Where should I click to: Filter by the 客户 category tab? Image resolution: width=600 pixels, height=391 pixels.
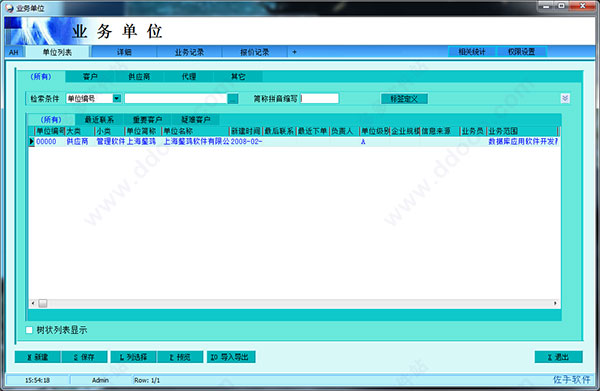point(90,77)
